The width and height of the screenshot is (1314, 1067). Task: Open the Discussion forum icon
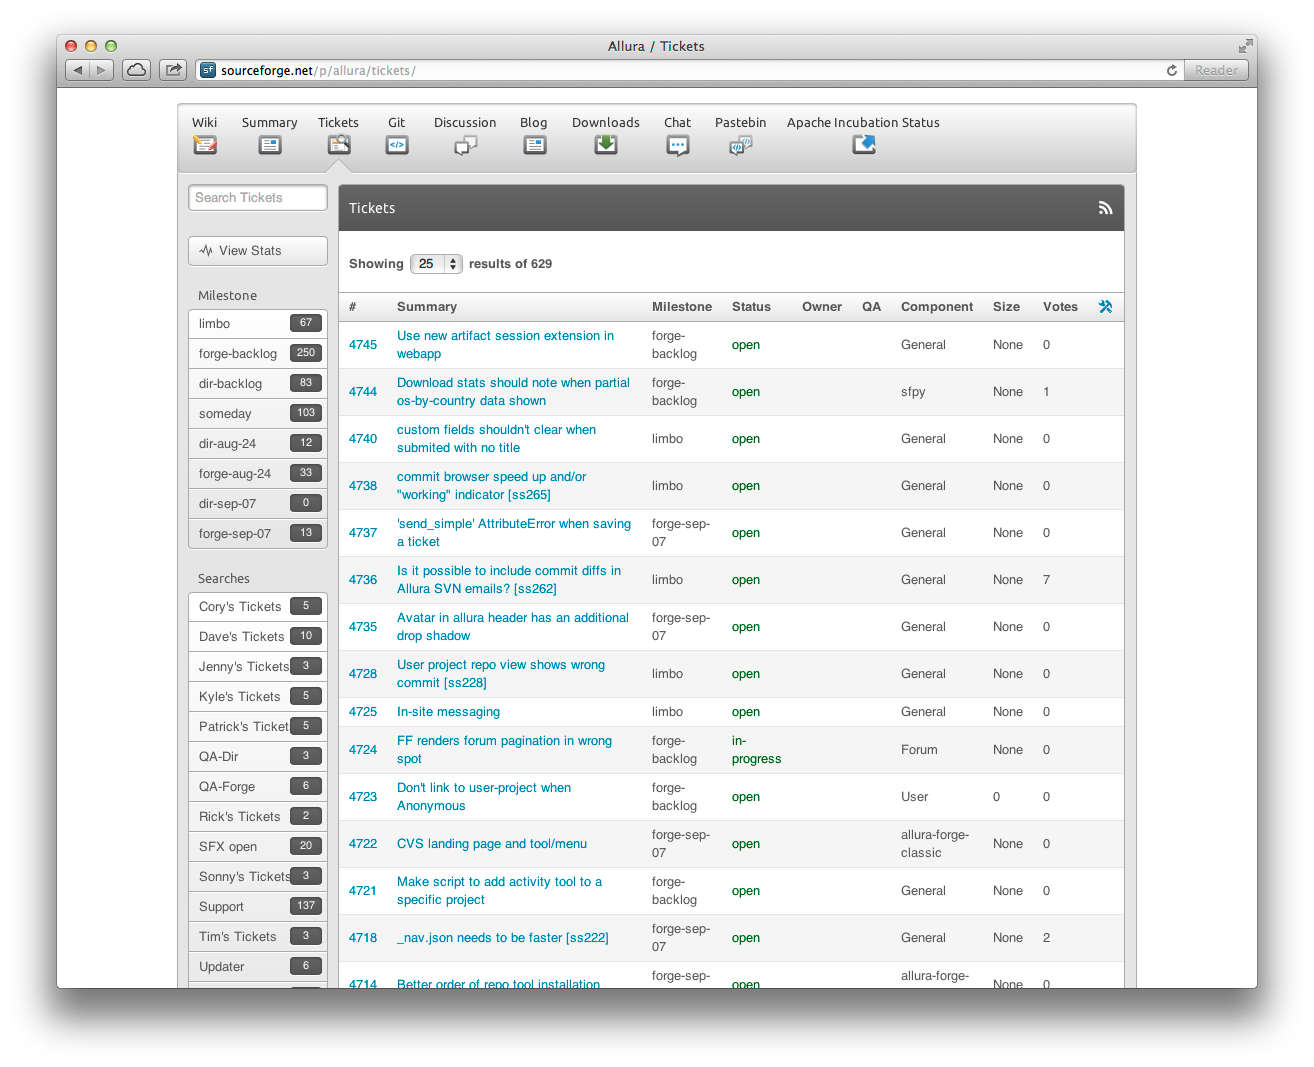tap(466, 145)
